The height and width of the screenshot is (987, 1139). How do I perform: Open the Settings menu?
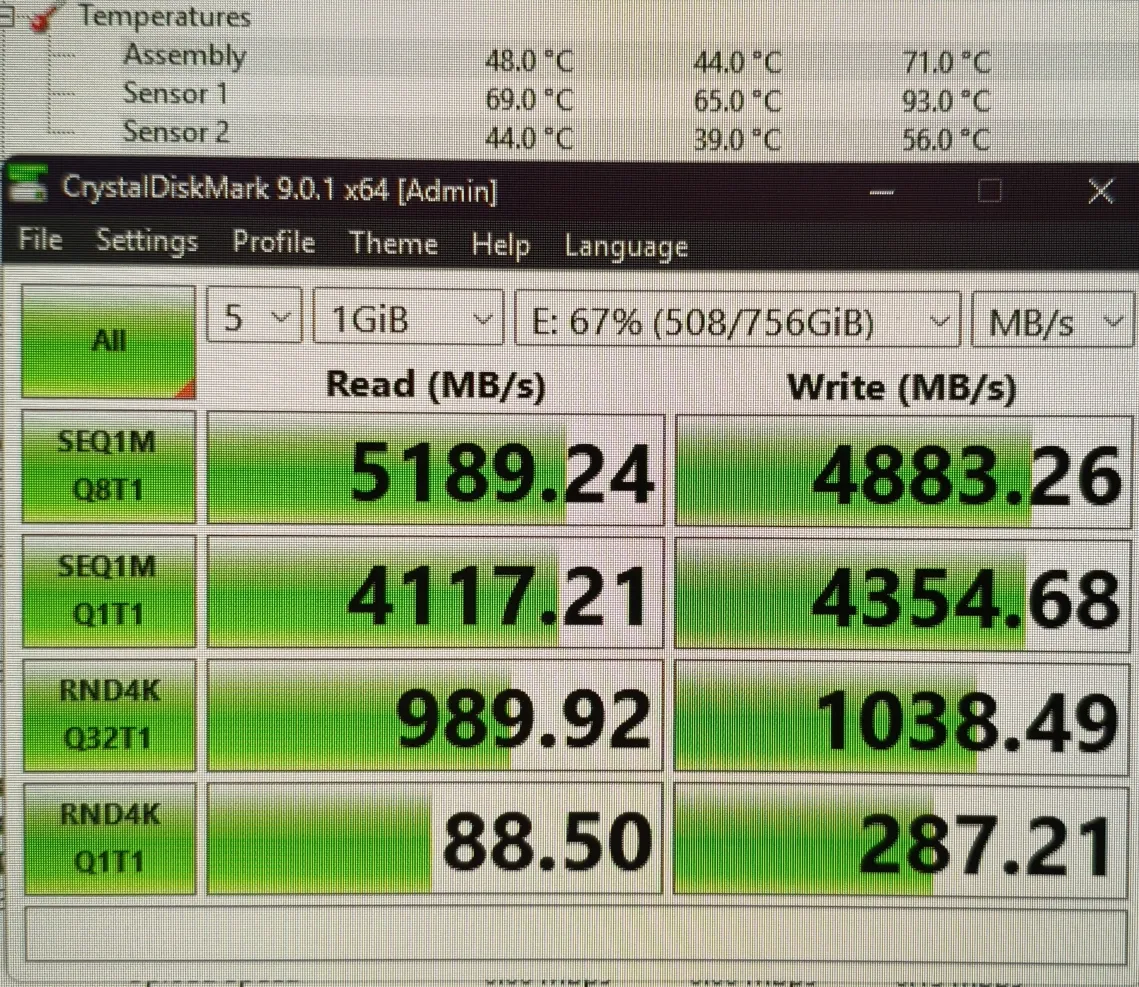pyautogui.click(x=147, y=242)
